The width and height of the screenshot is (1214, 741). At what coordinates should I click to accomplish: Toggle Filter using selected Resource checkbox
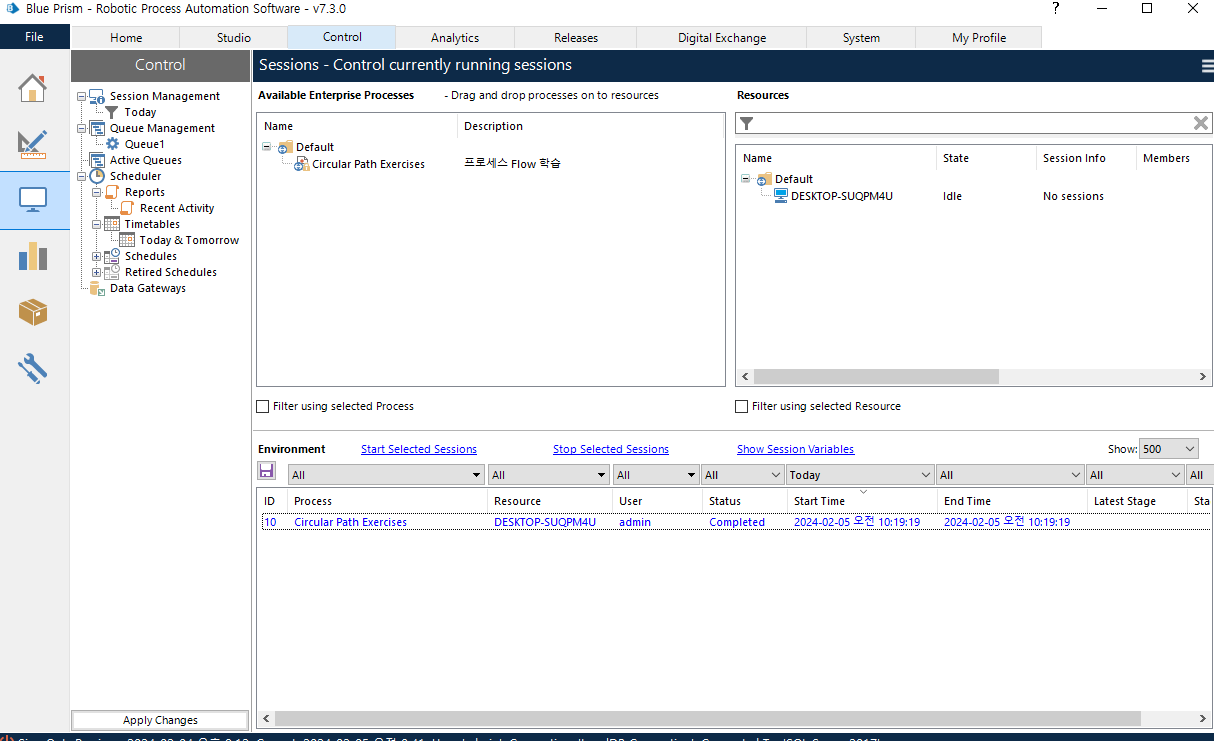pyautogui.click(x=741, y=406)
